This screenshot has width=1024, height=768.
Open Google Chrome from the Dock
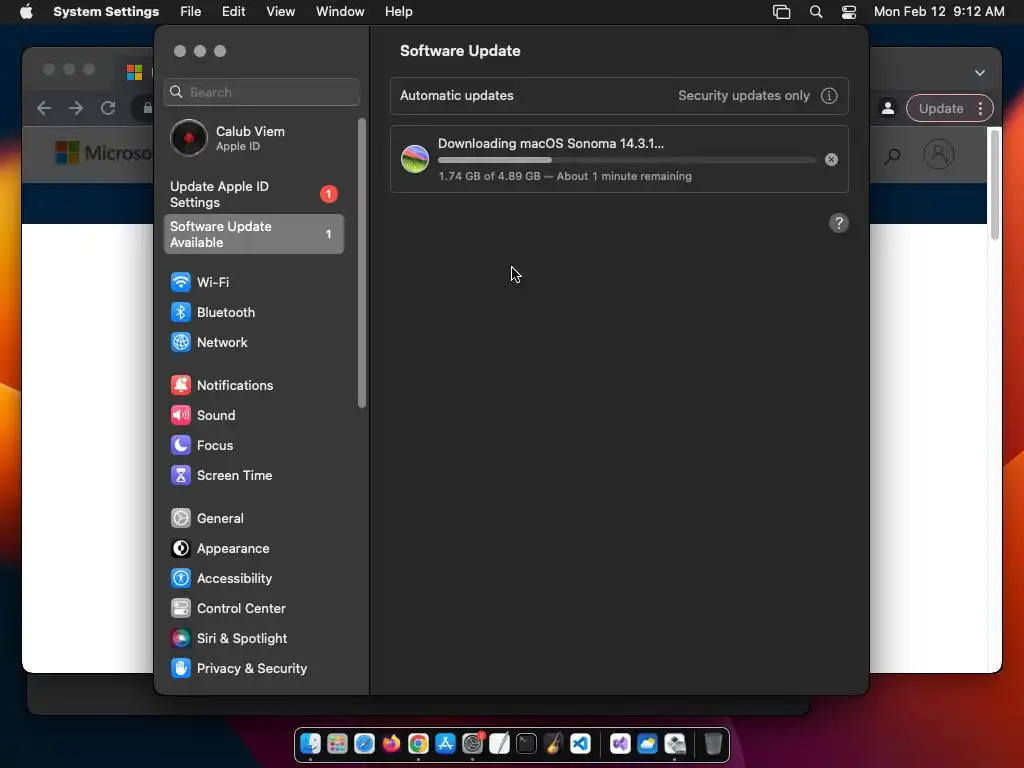pos(418,744)
